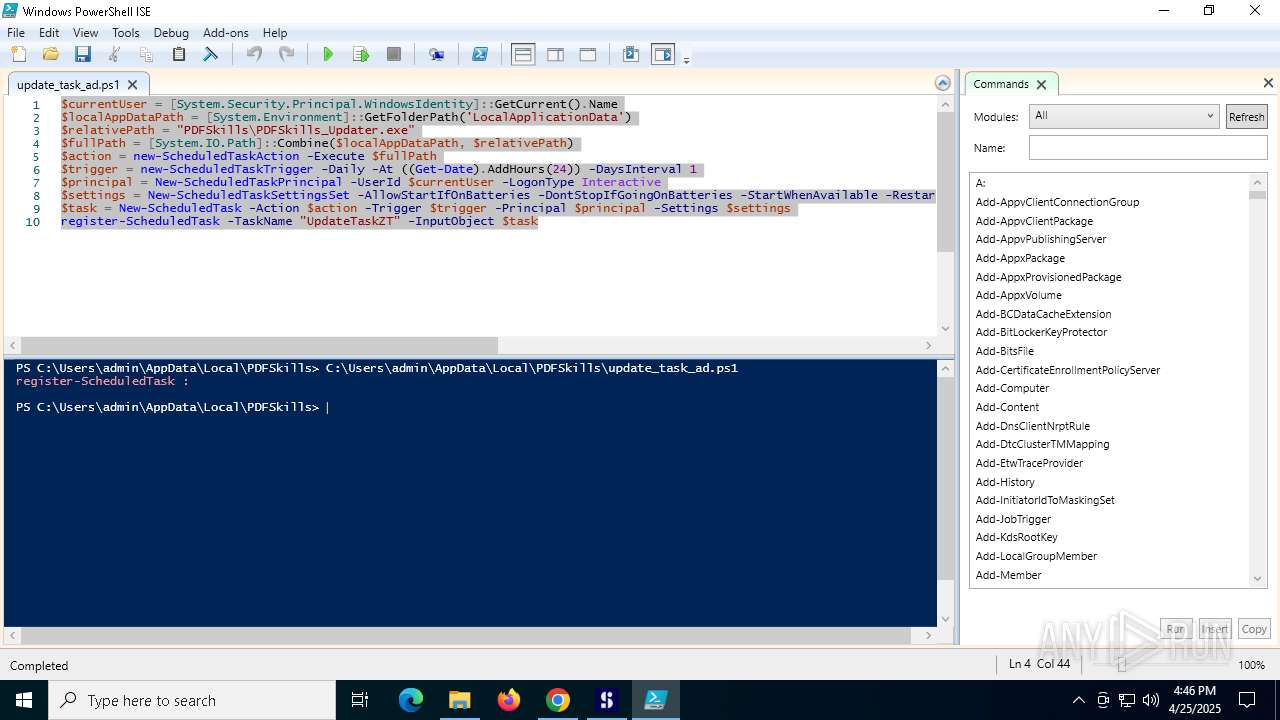Click the Copy button in Commands pane
Screen dimensions: 1280x720
click(1254, 629)
